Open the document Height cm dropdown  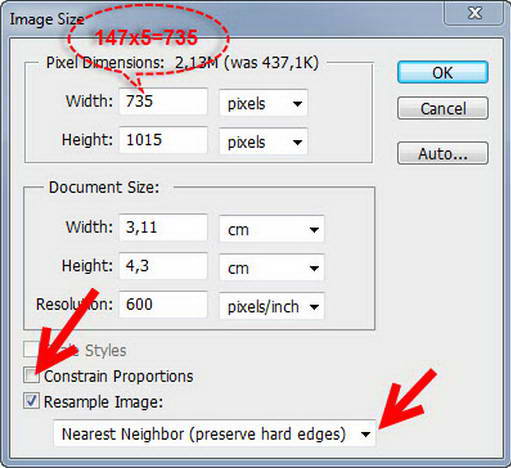[271, 268]
